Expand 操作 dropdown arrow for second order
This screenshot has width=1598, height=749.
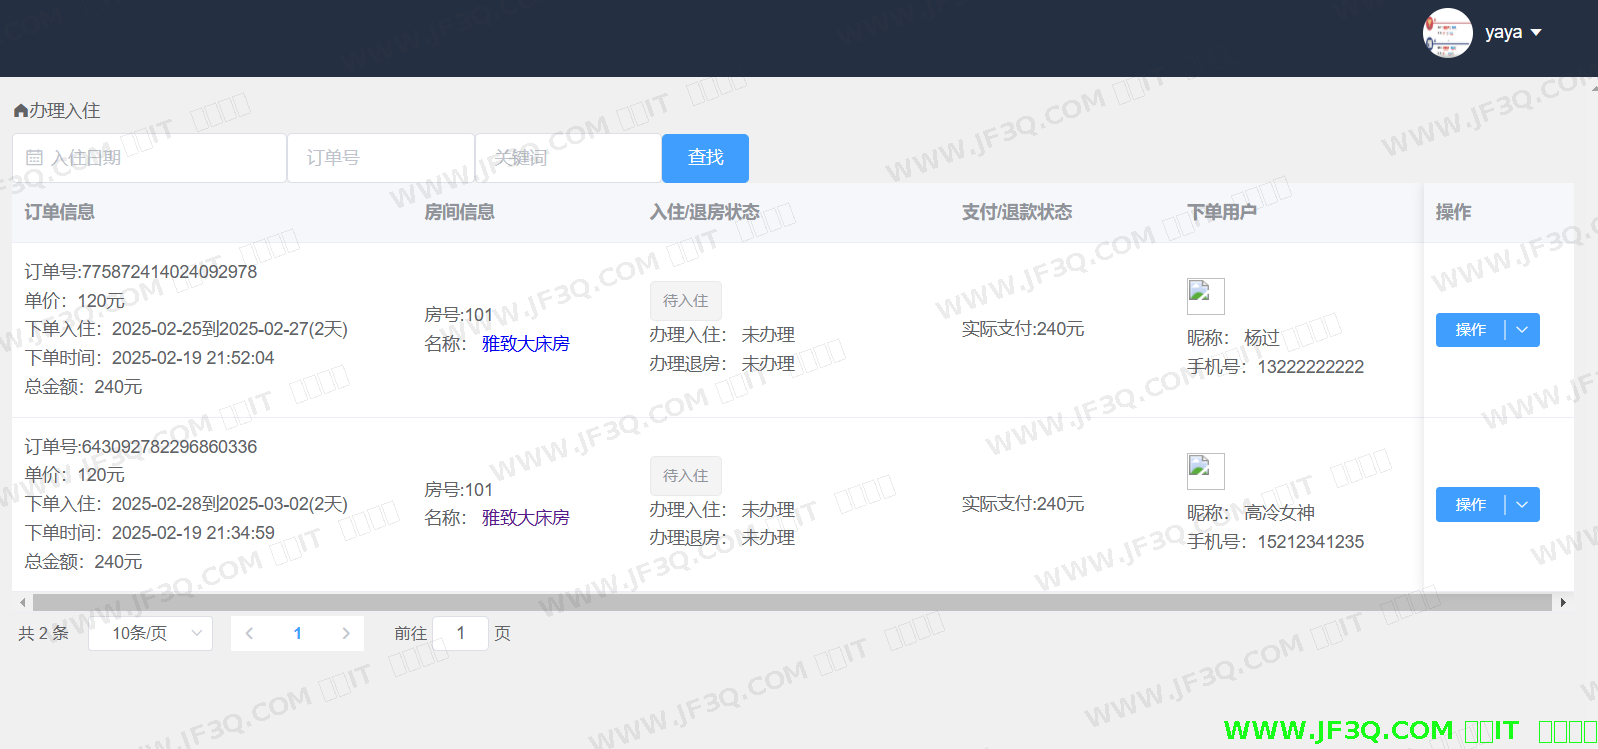(x=1522, y=505)
